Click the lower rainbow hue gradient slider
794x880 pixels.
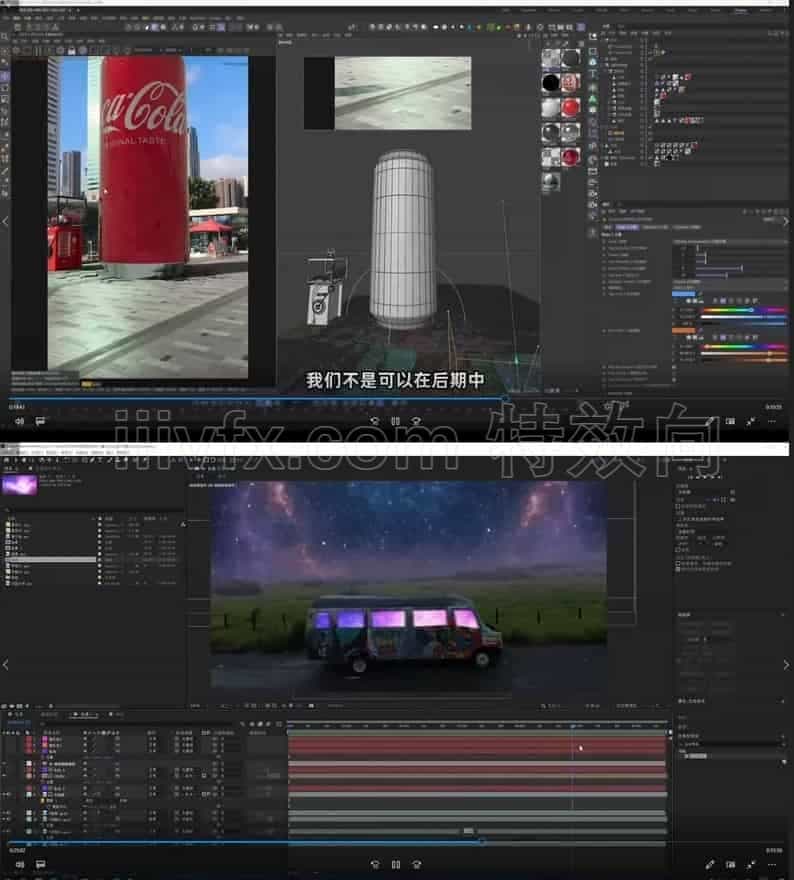[x=743, y=347]
